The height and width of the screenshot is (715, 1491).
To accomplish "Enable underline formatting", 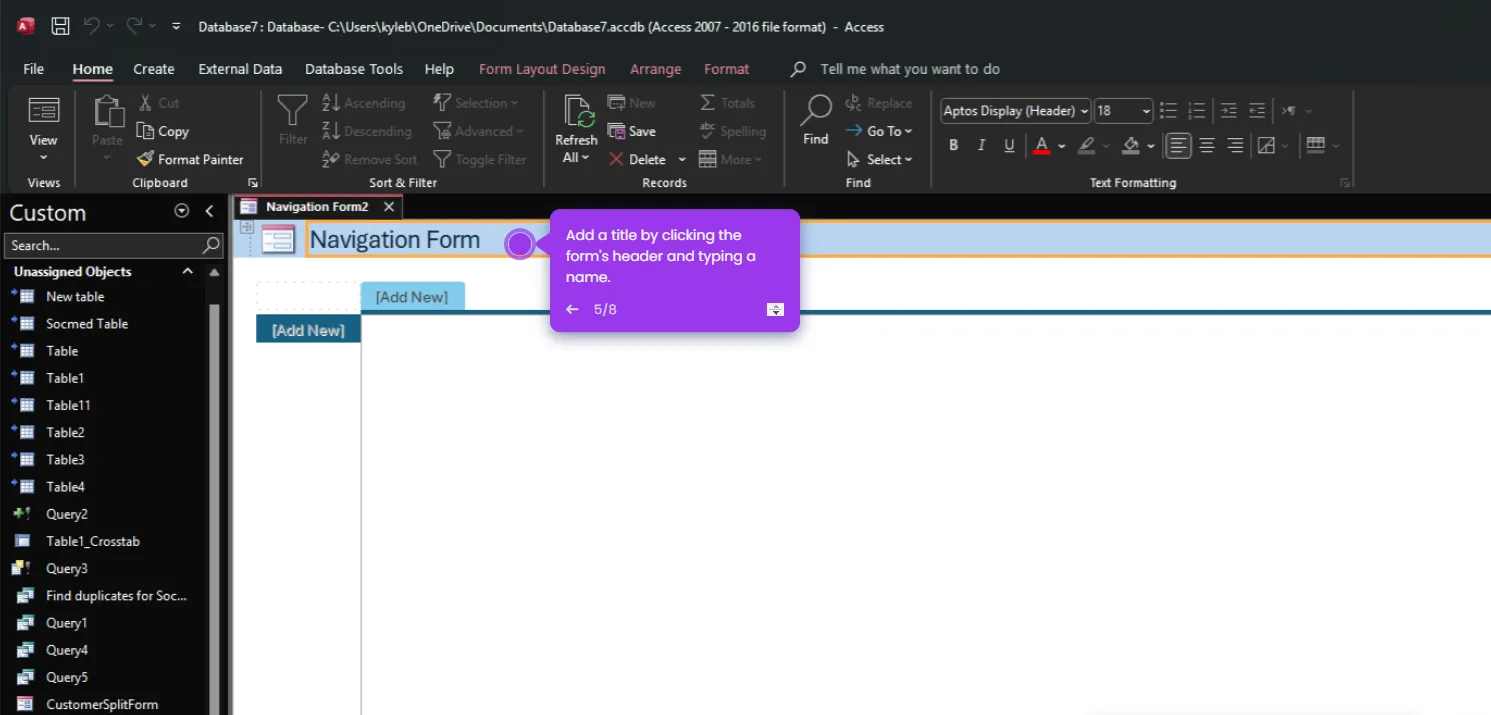I will click(x=1009, y=144).
